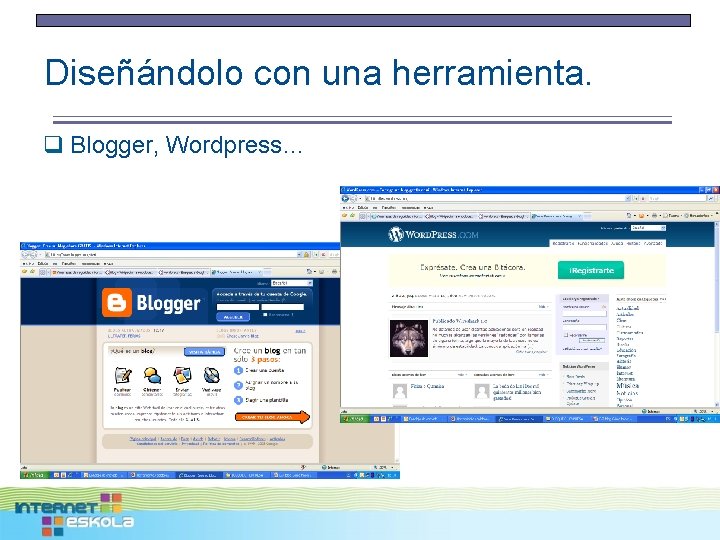720x540 pixels.
Task: Open the language dropdown on Blogger page
Action: pyautogui.click(x=292, y=283)
